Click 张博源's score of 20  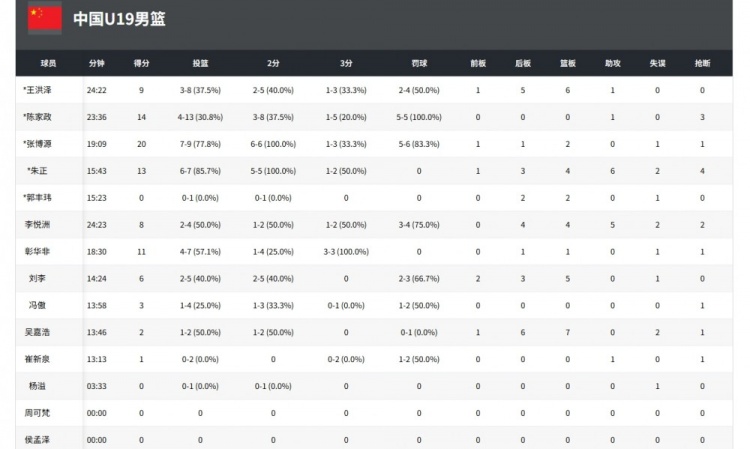pos(142,144)
